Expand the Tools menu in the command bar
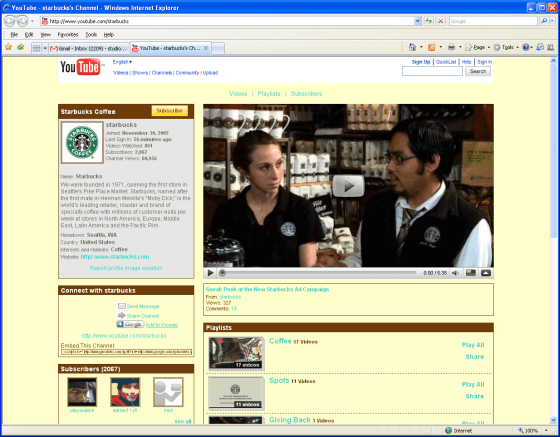 (506, 47)
